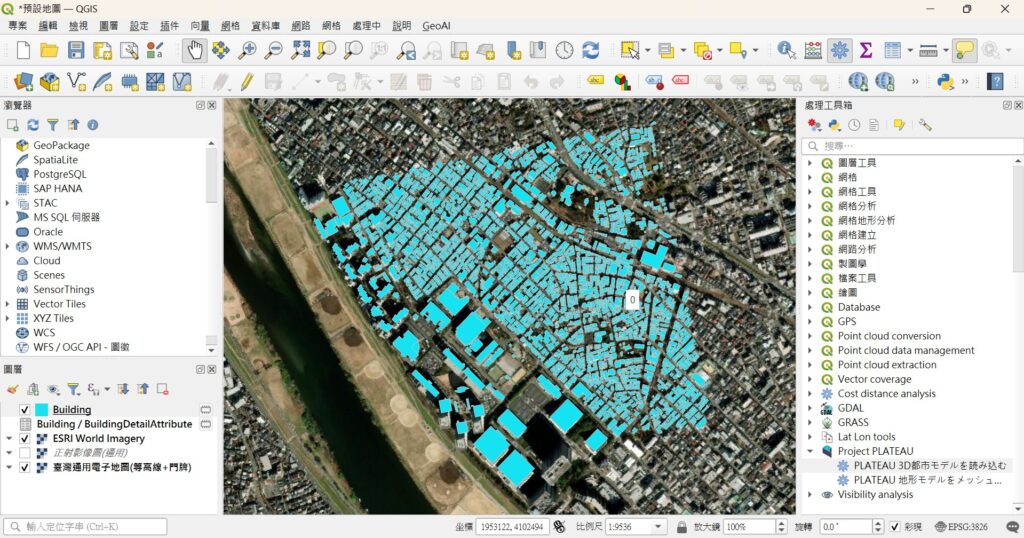
Task: Expand the GDAL tools group
Action: coord(809,408)
